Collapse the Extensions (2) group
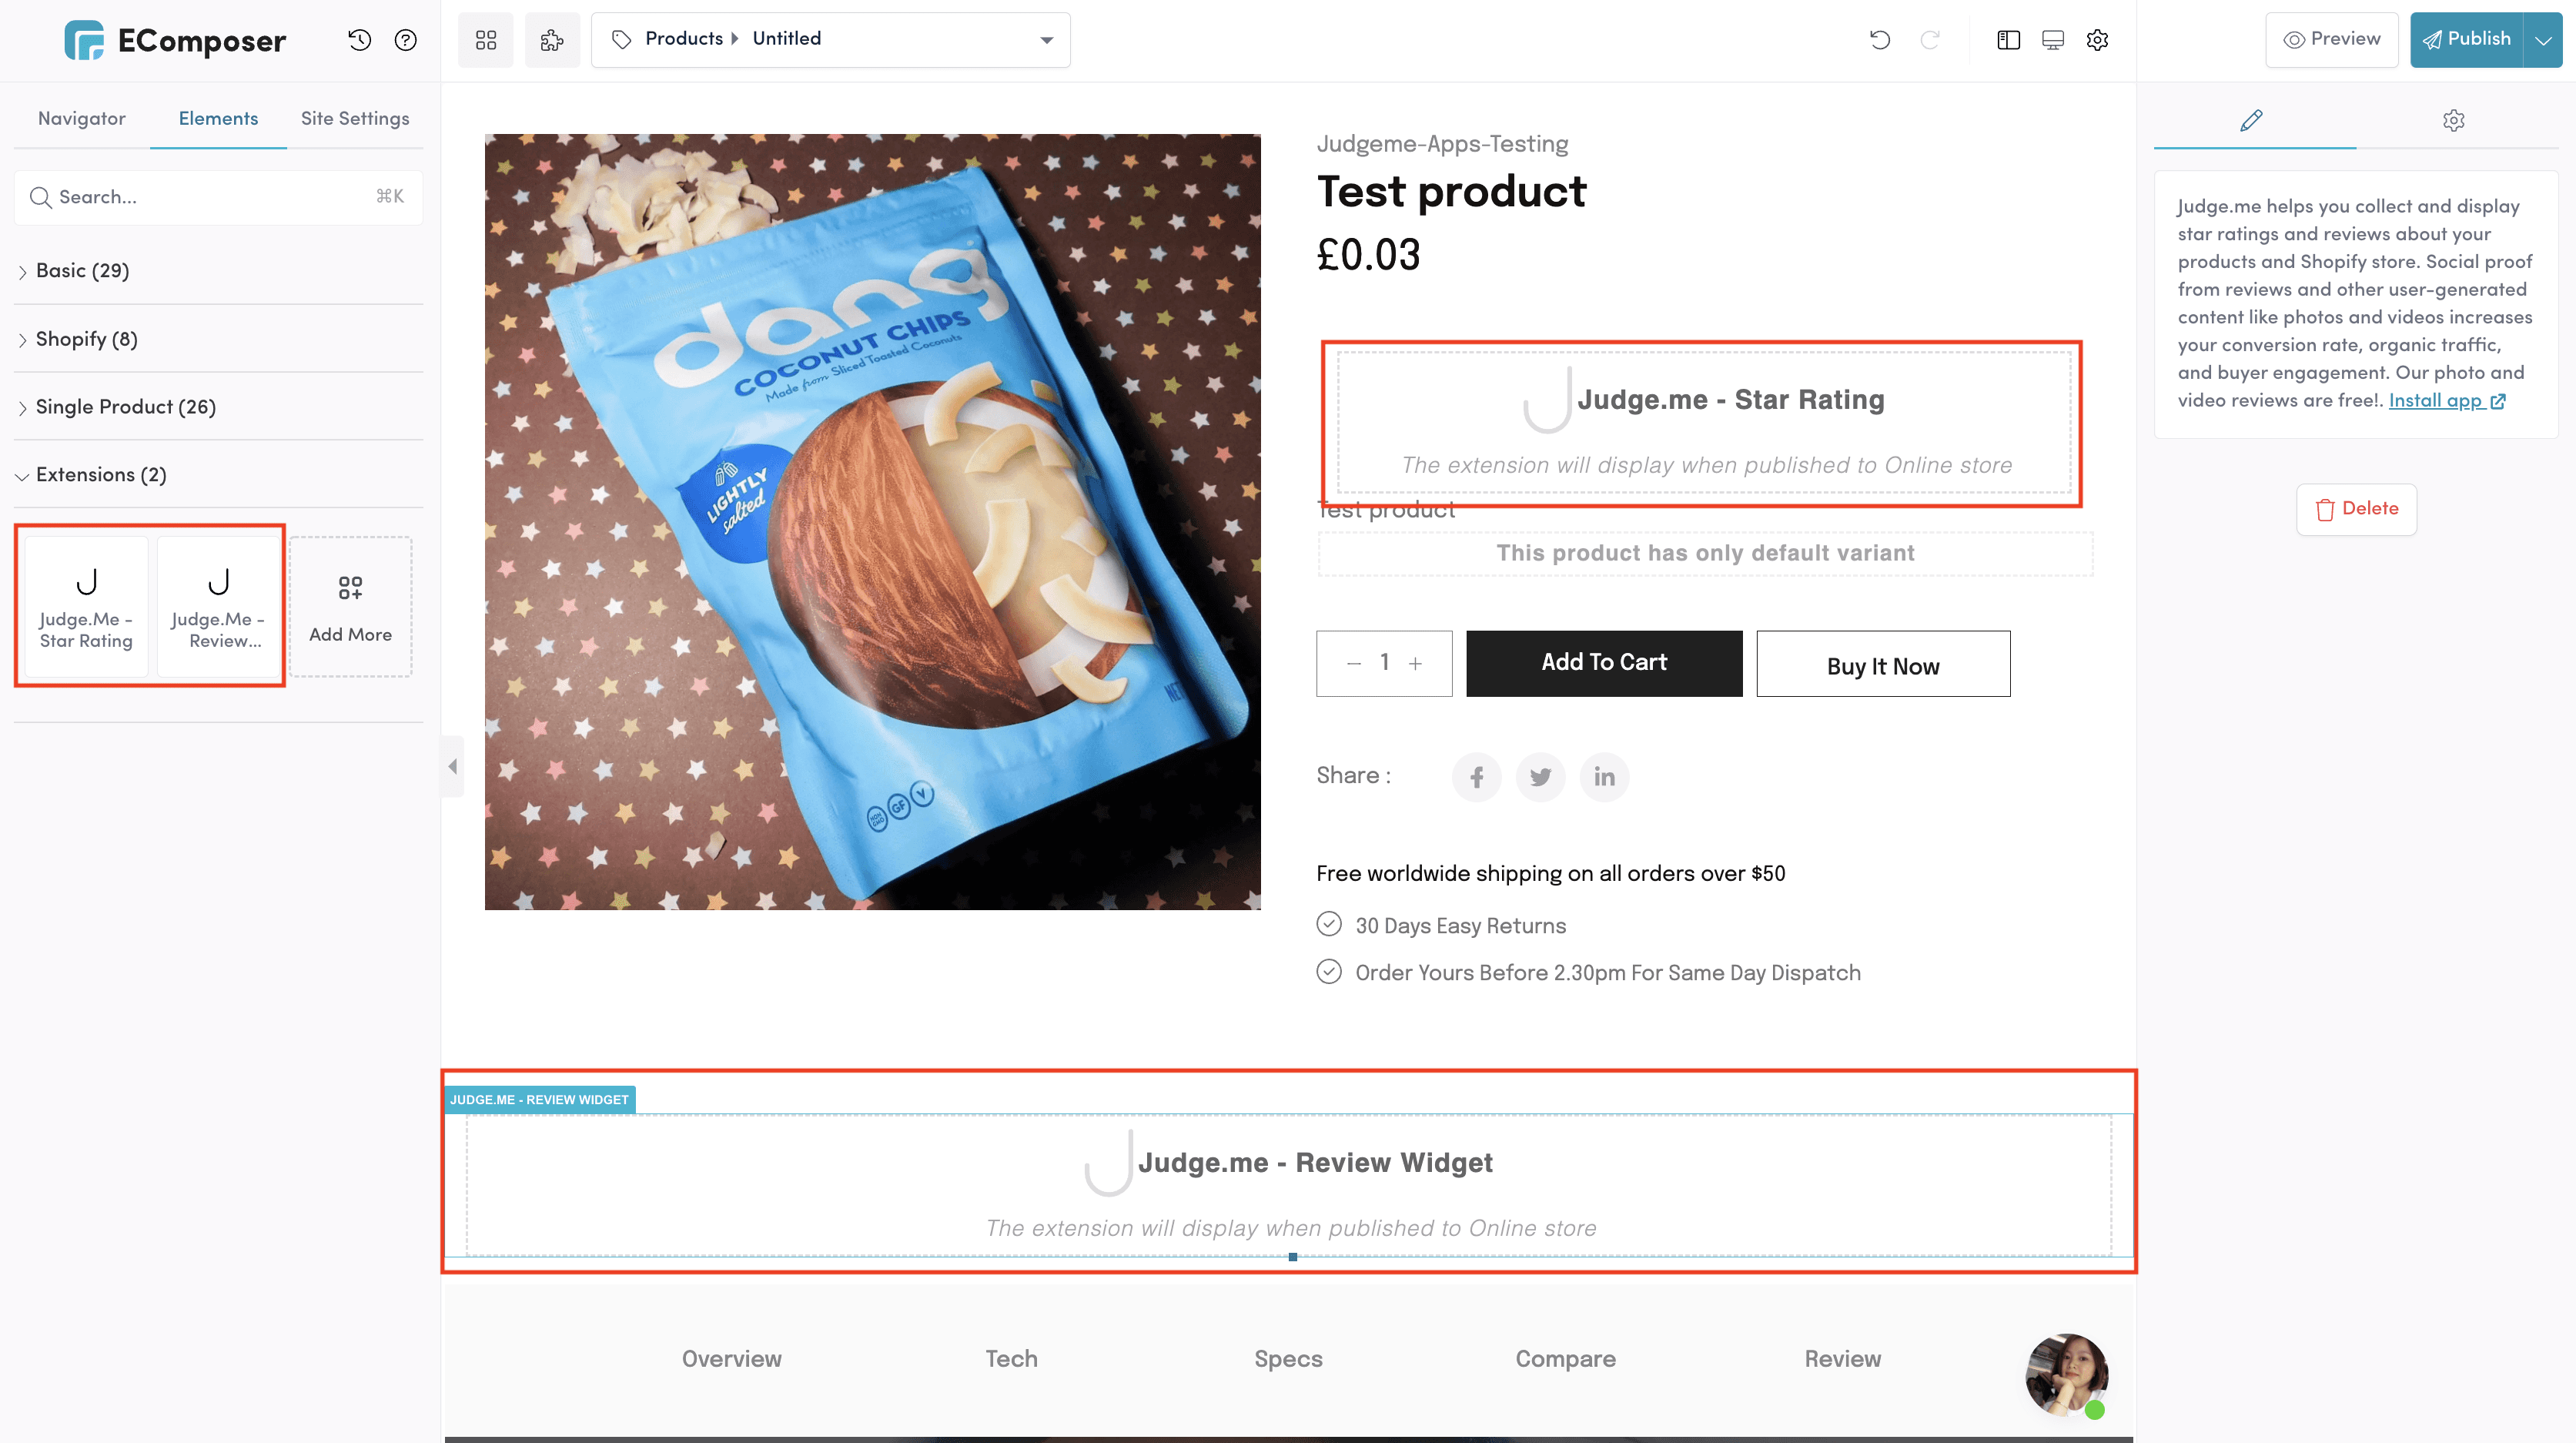The image size is (2576, 1443). point(100,475)
